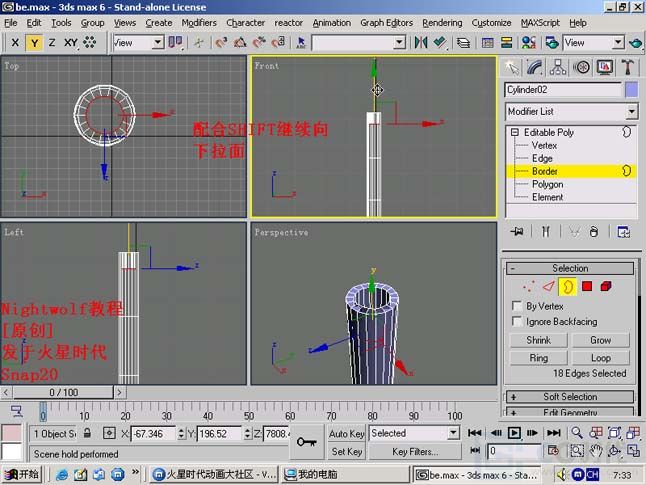Open the Schematic View icon
The image size is (646, 485).
point(506,43)
